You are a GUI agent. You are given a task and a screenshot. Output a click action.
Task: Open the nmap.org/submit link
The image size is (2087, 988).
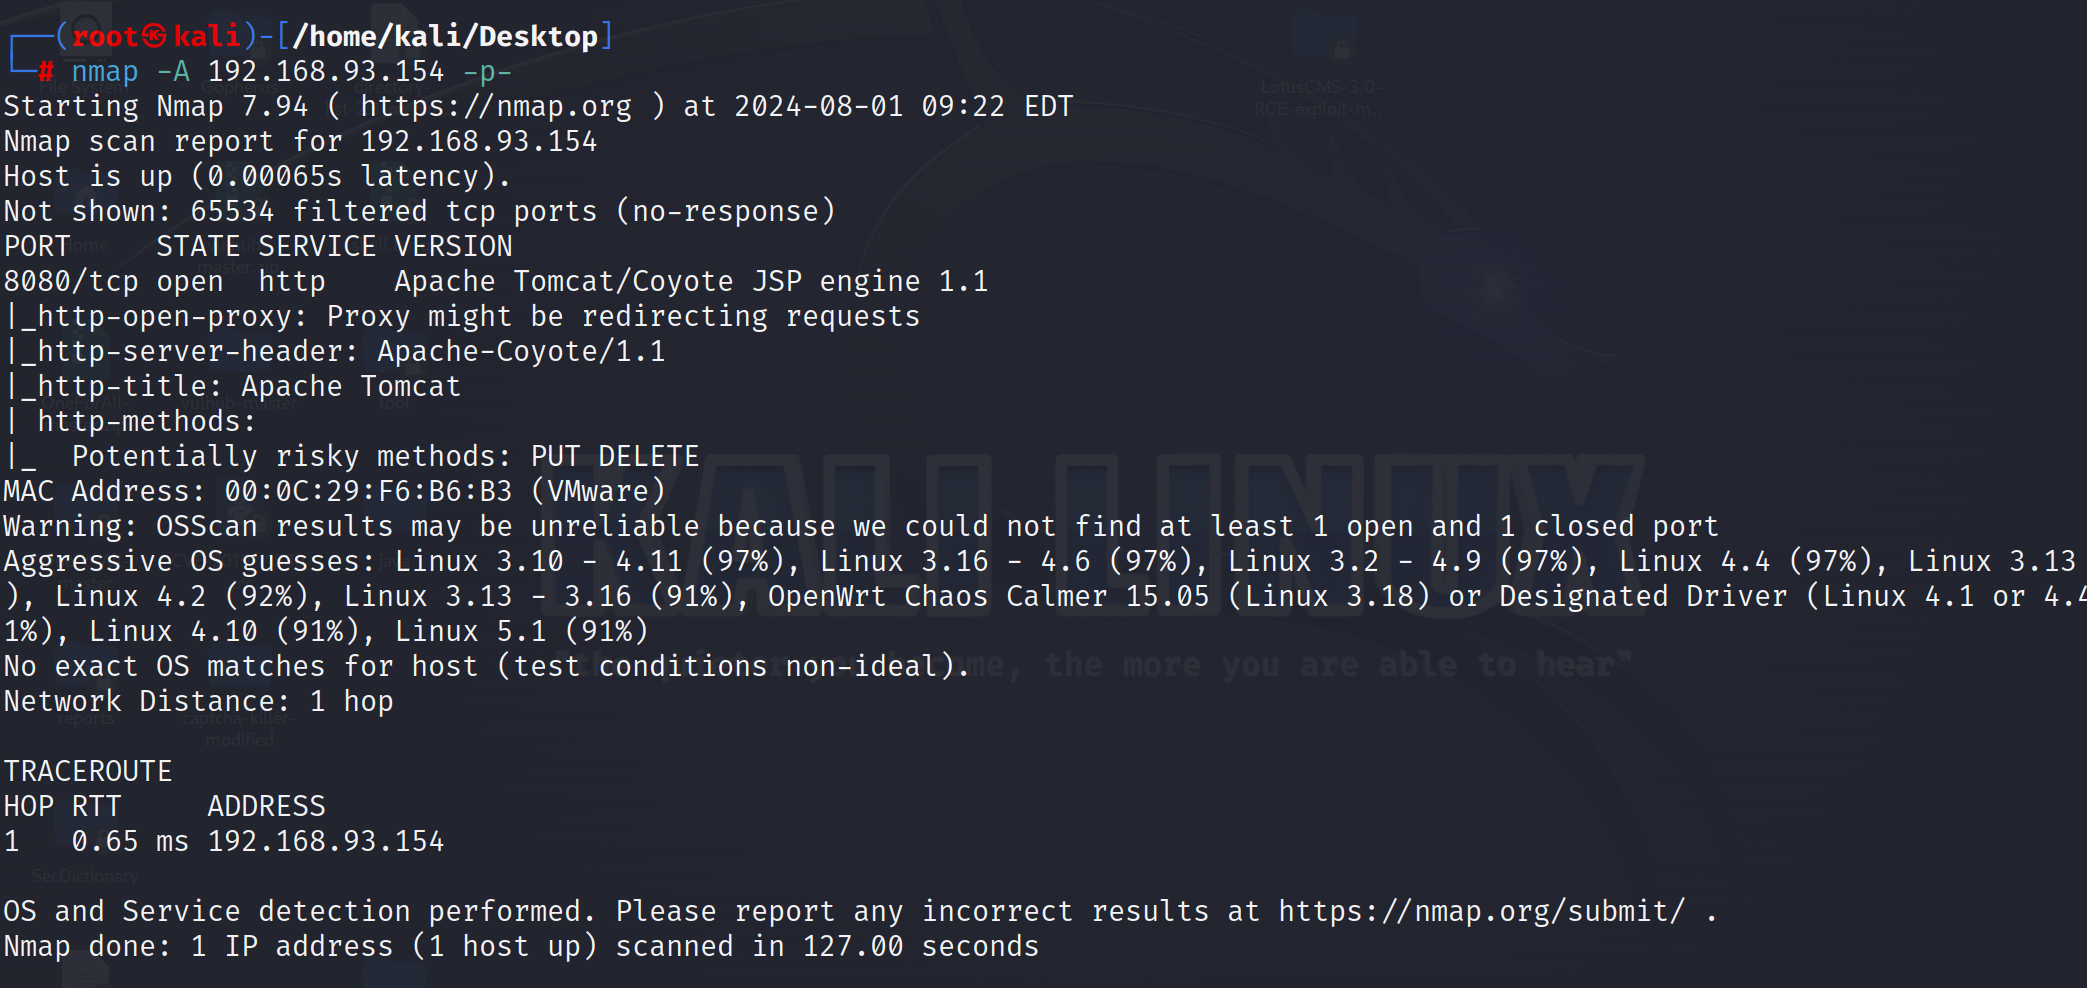pyautogui.click(x=1481, y=911)
